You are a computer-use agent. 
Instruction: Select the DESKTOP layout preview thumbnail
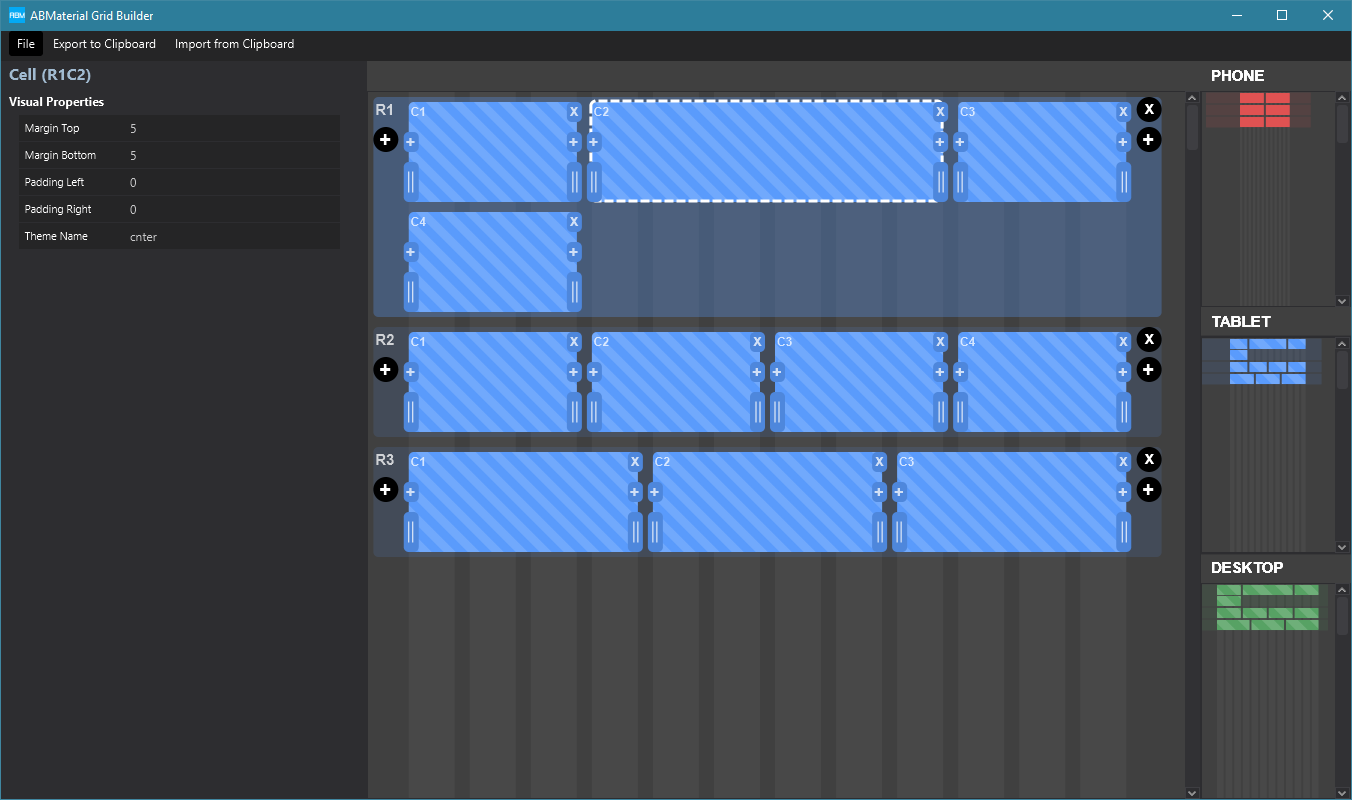tap(1266, 608)
